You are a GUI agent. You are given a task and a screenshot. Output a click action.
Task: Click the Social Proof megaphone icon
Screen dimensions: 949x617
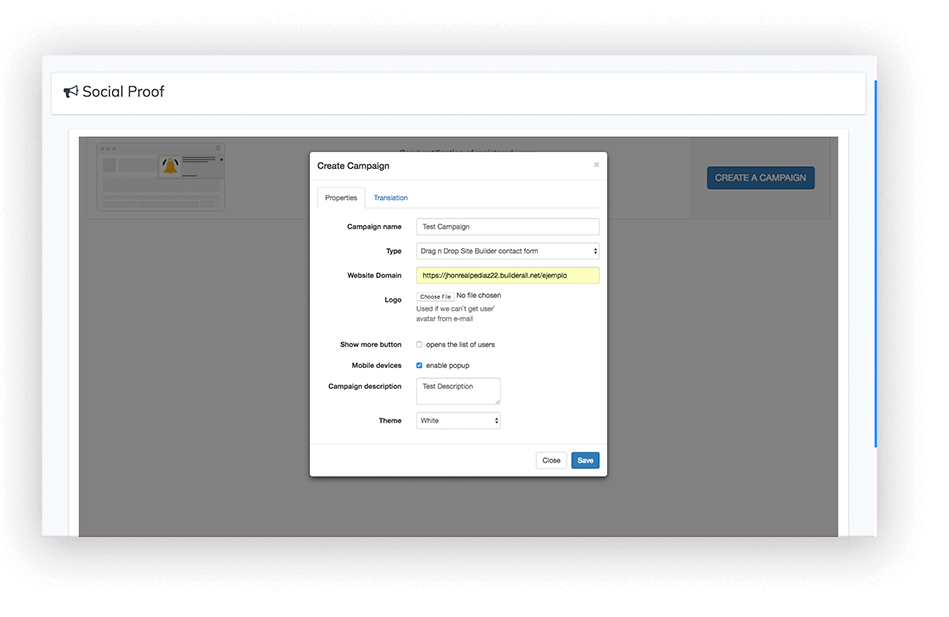click(70, 92)
